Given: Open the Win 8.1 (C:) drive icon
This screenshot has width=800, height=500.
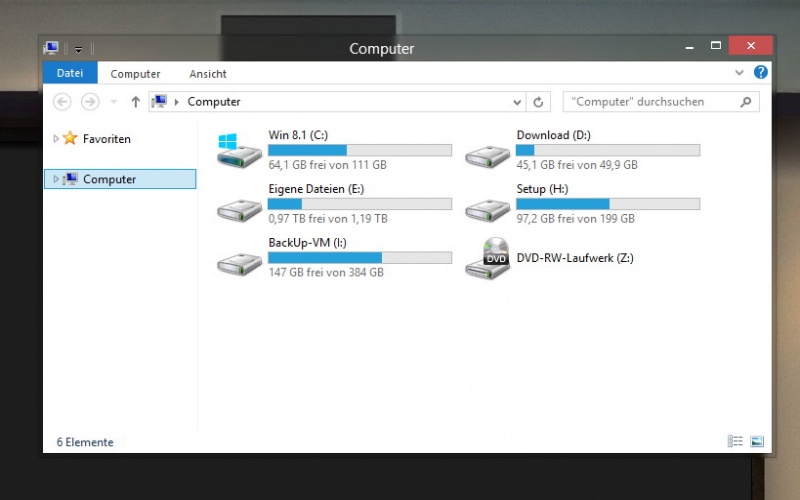Looking at the screenshot, I should pyautogui.click(x=239, y=150).
